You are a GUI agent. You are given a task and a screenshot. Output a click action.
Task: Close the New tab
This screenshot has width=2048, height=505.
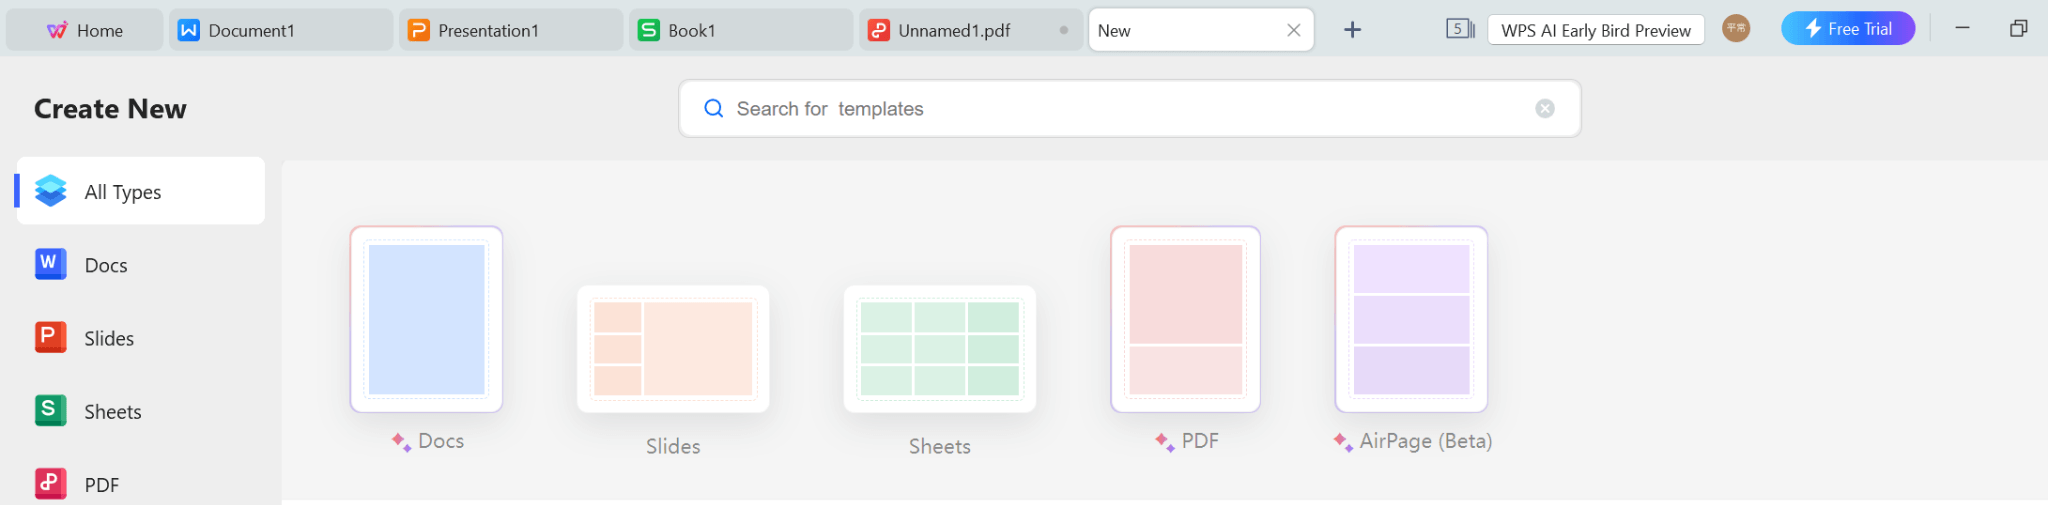(x=1294, y=30)
